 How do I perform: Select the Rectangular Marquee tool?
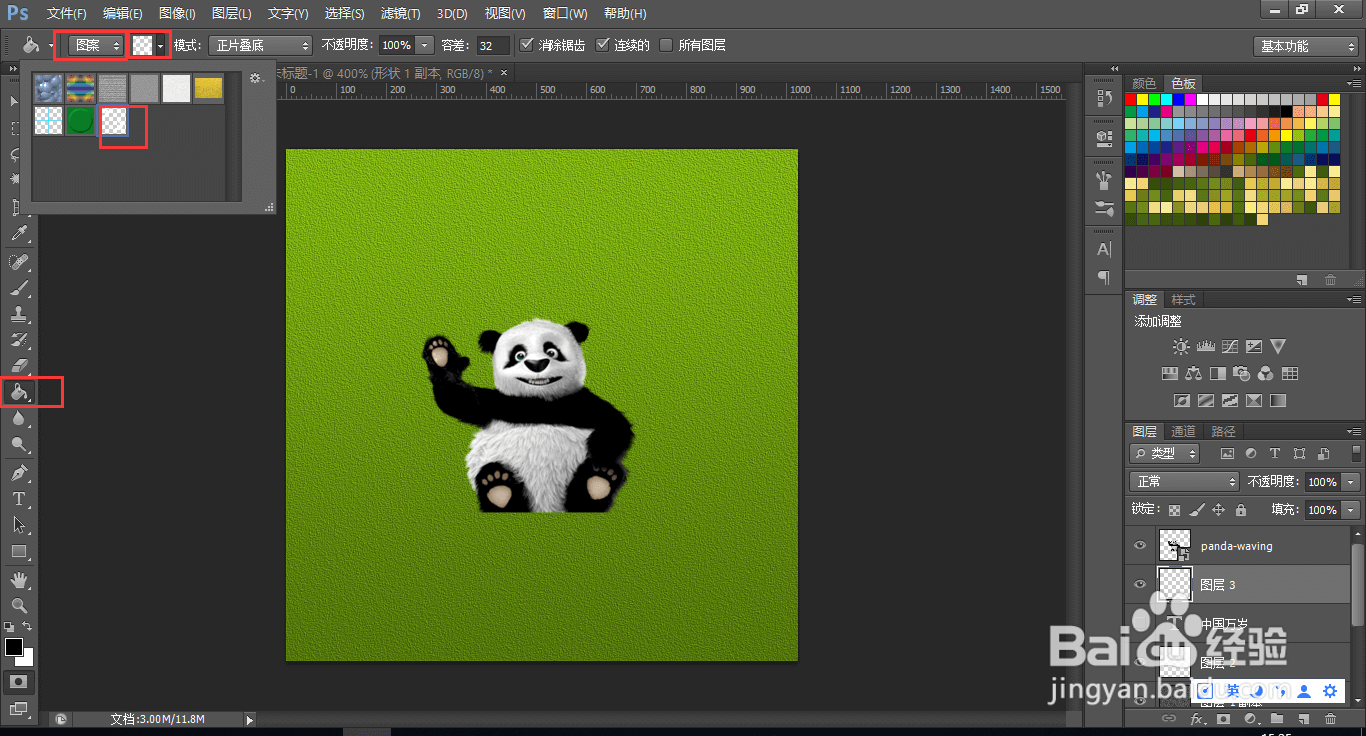point(14,128)
